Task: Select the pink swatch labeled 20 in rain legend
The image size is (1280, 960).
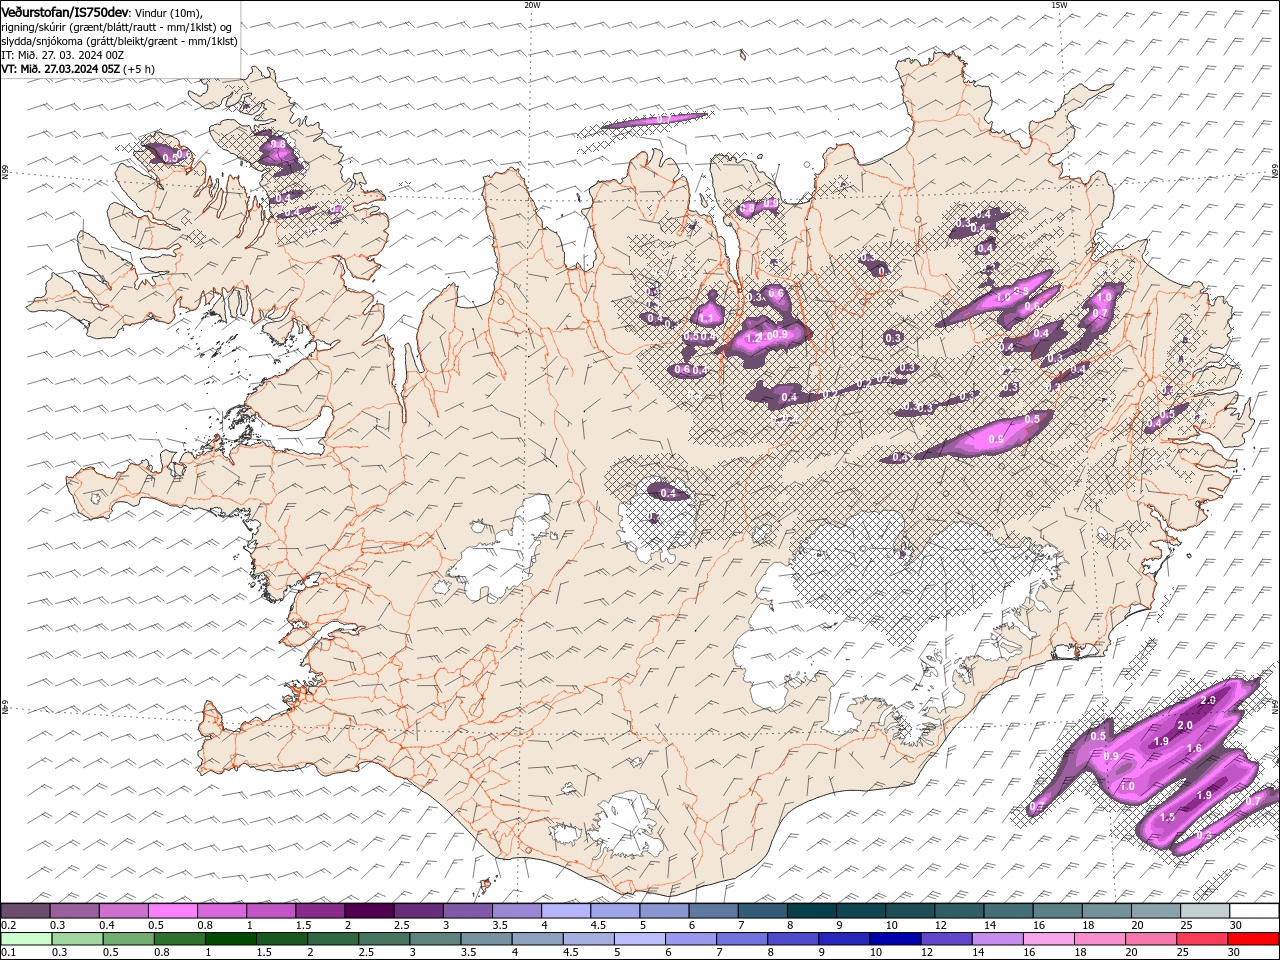Action: coord(1150,939)
